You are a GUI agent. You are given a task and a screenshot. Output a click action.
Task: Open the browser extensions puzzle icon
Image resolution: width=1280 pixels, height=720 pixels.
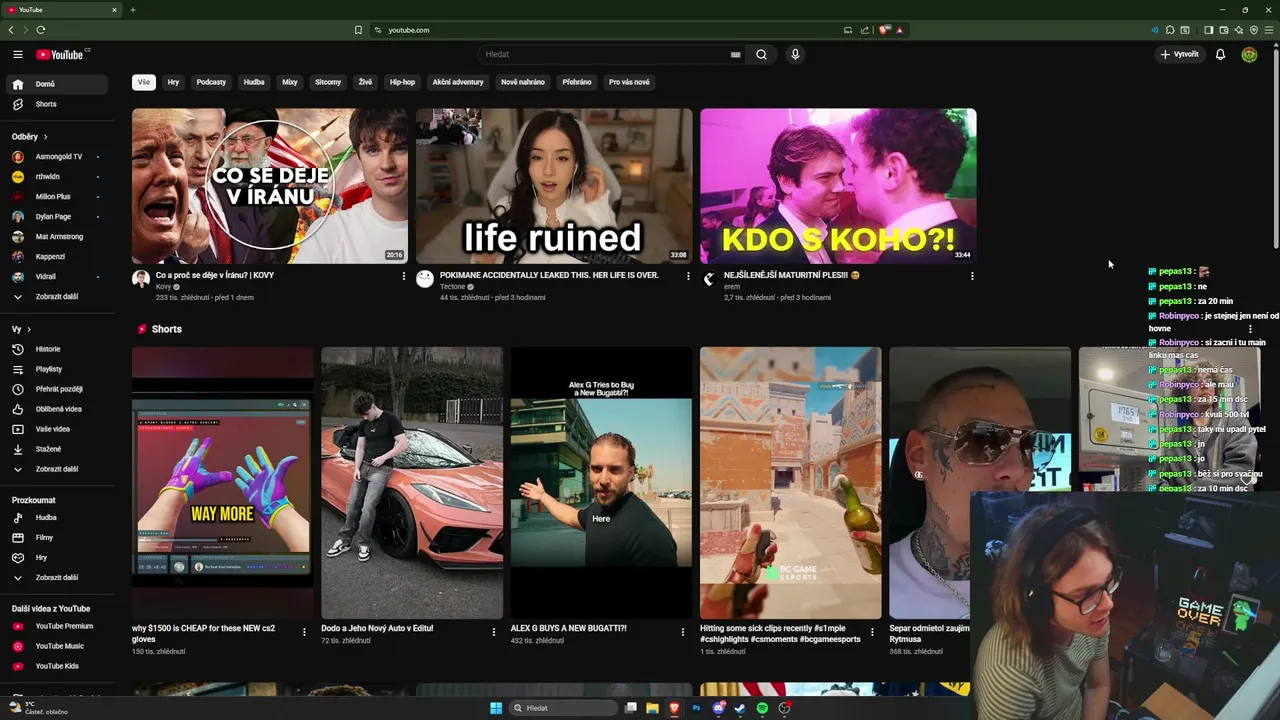click(1170, 30)
